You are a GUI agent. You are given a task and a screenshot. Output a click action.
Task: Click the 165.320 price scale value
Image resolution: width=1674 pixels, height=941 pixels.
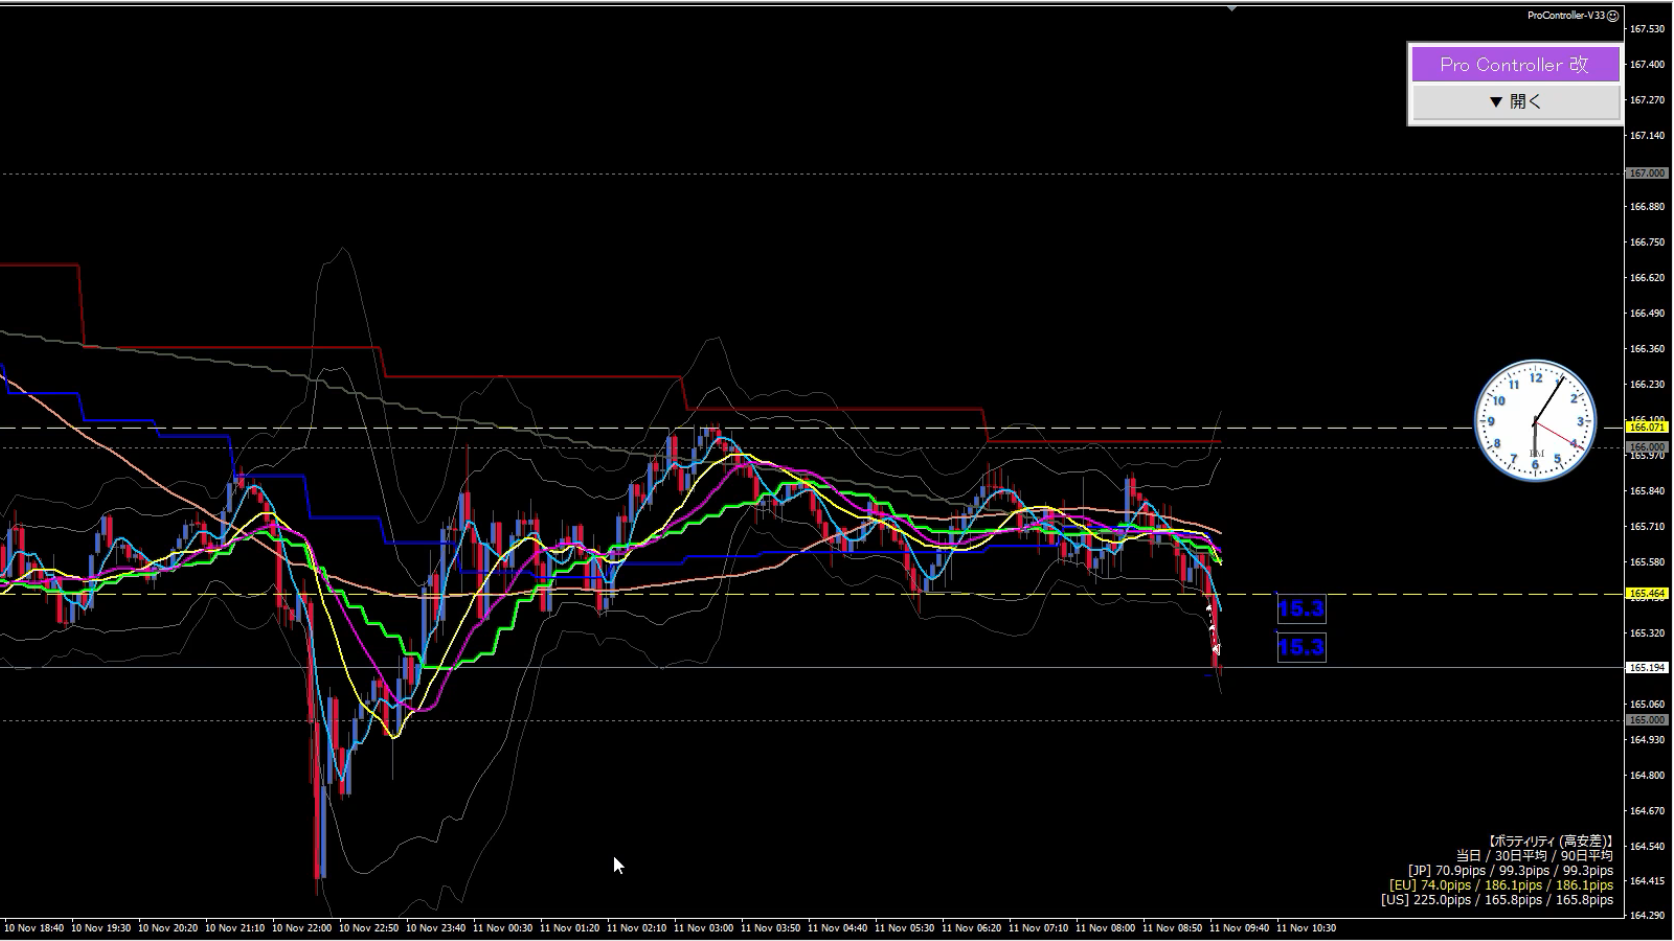click(1647, 633)
